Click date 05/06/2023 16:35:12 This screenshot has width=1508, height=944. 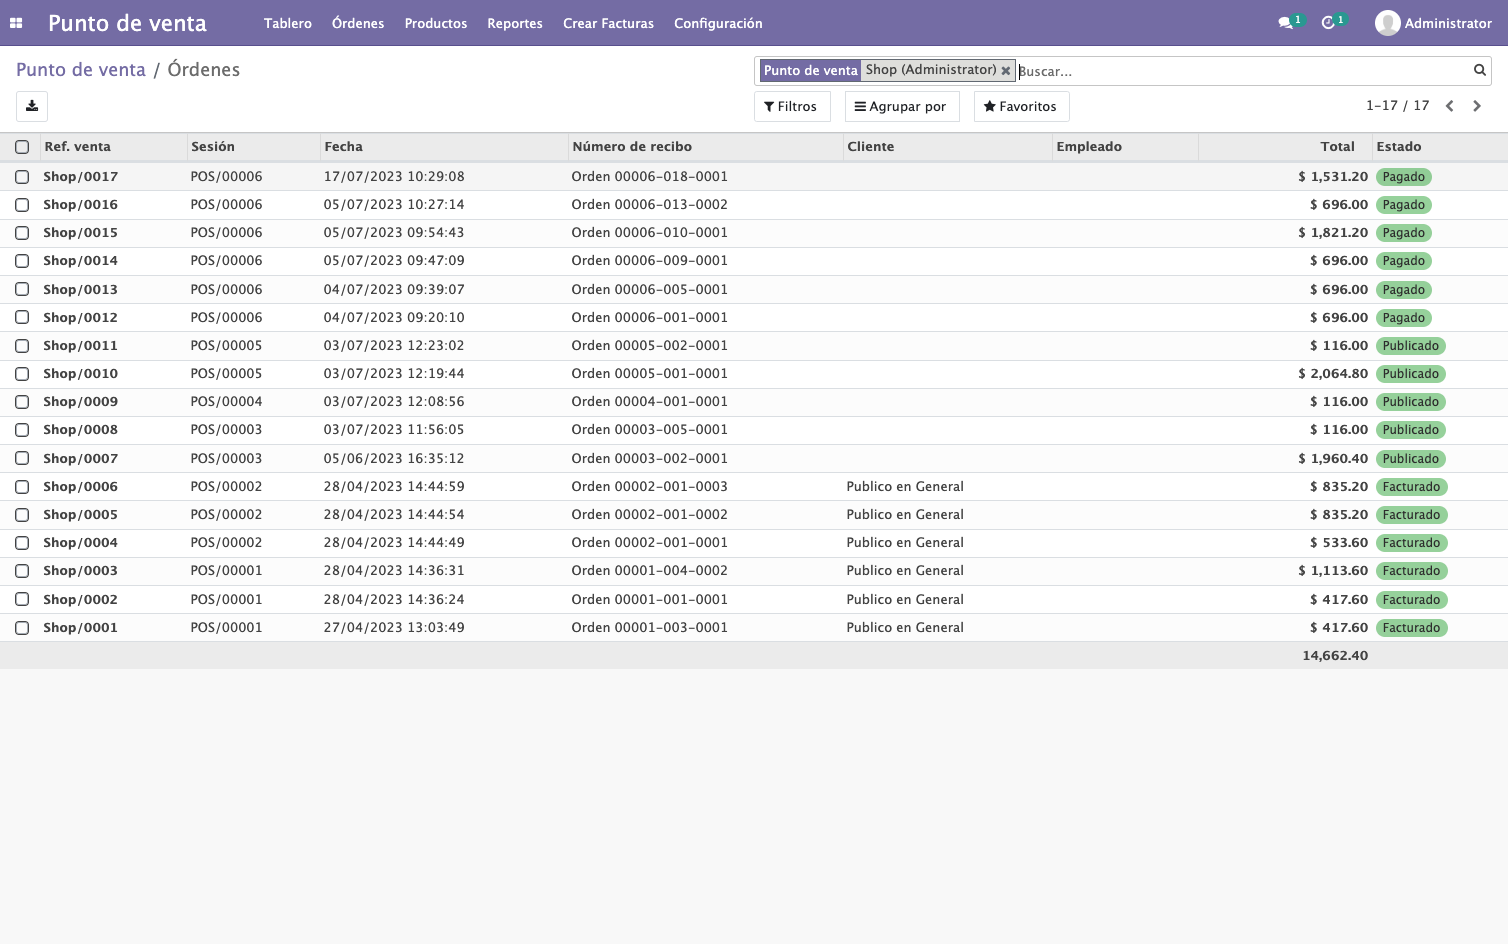pos(394,459)
